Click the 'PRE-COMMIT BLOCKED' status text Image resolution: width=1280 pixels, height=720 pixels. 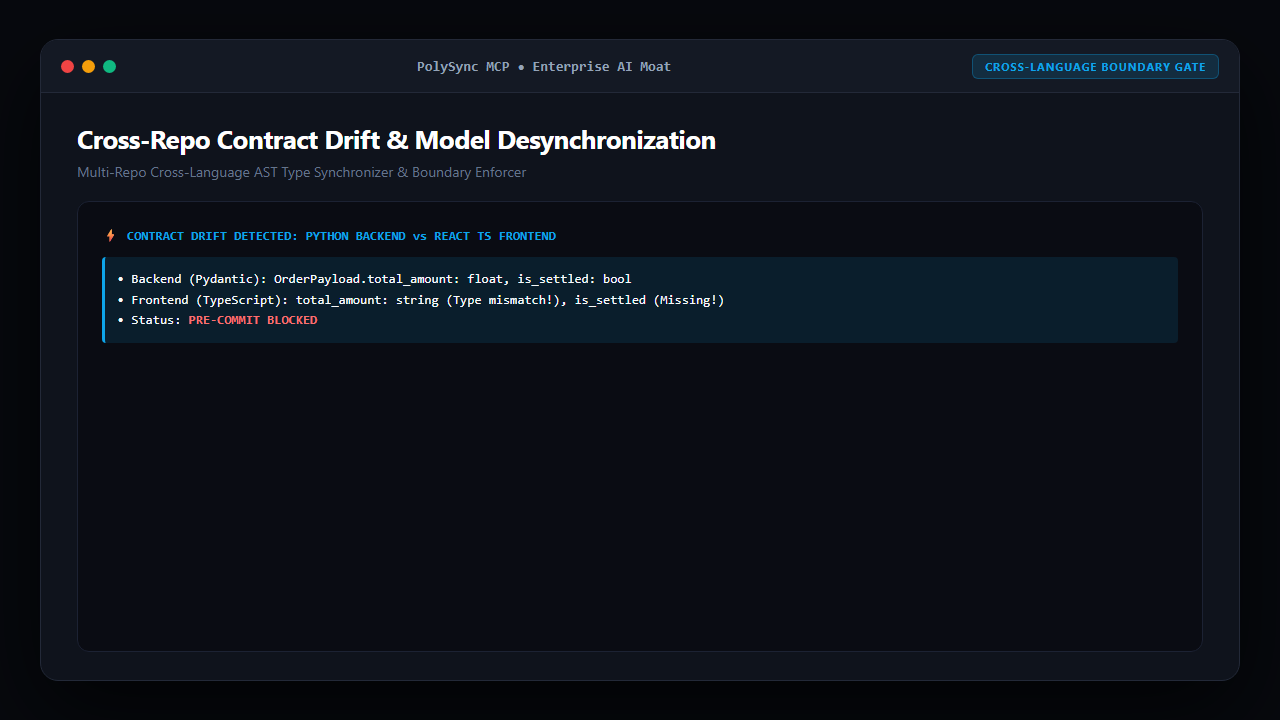click(253, 320)
